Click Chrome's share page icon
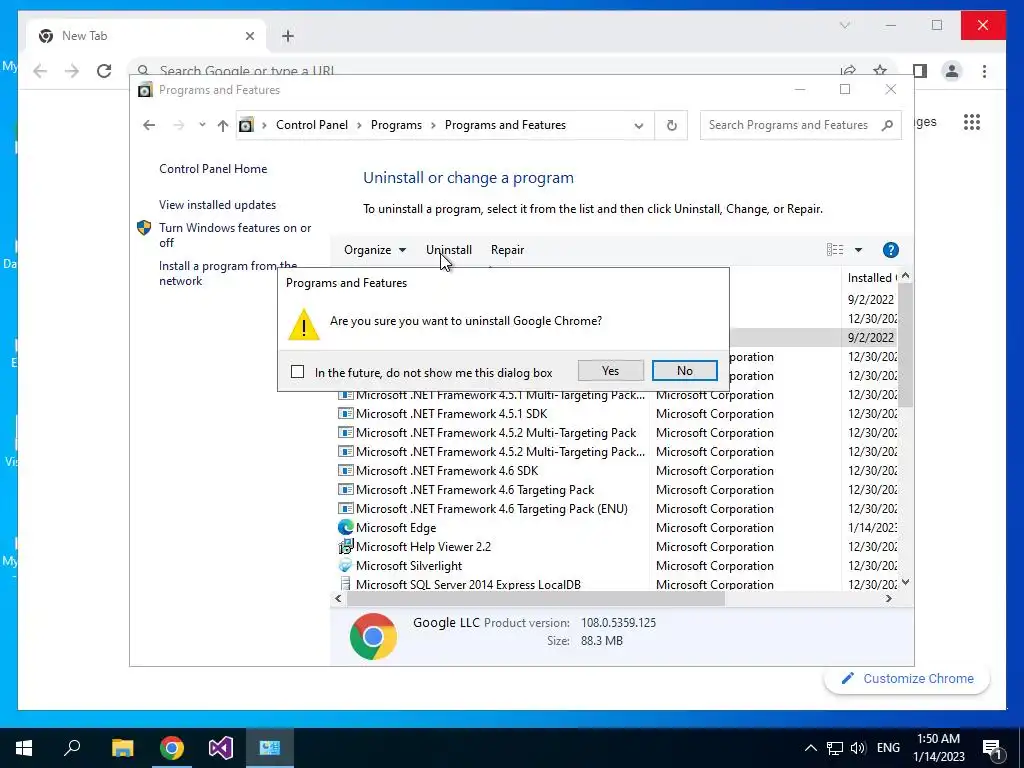The width and height of the screenshot is (1024, 768). pyautogui.click(x=848, y=71)
